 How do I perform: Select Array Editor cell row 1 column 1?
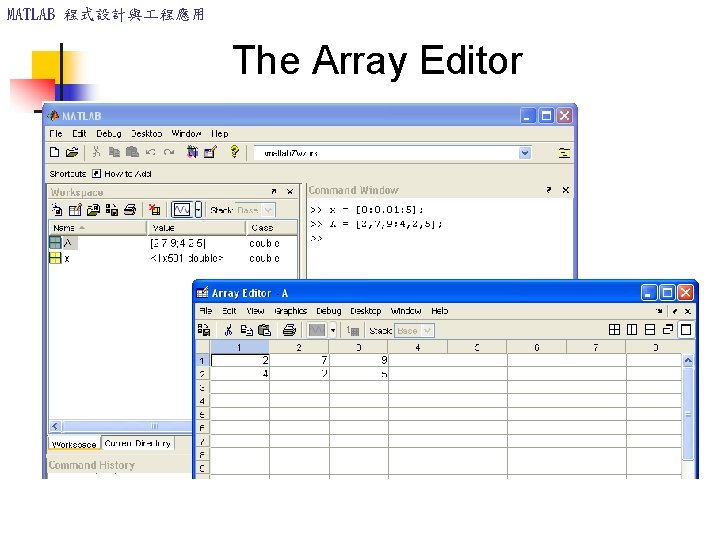pyautogui.click(x=240, y=360)
